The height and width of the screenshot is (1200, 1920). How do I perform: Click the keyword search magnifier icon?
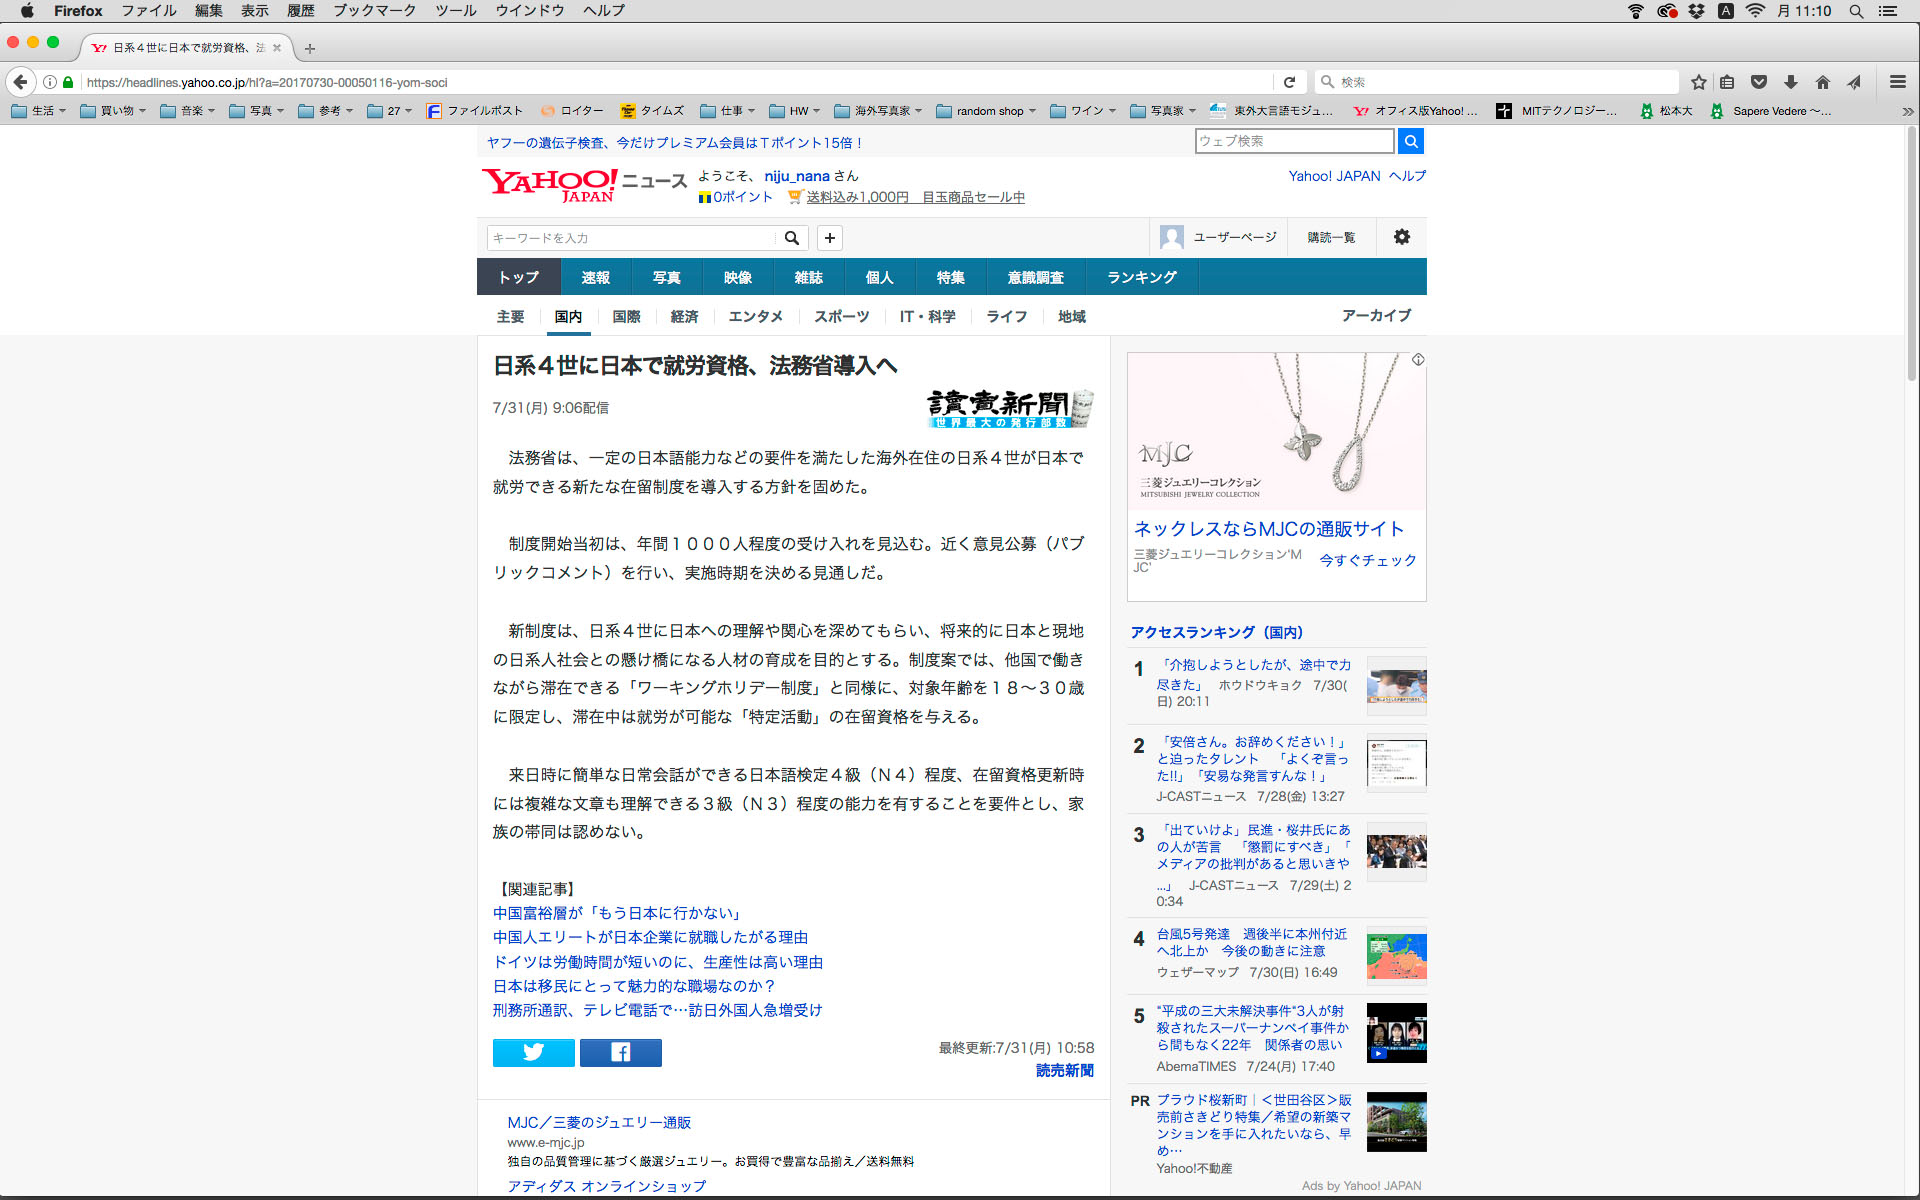(x=791, y=238)
